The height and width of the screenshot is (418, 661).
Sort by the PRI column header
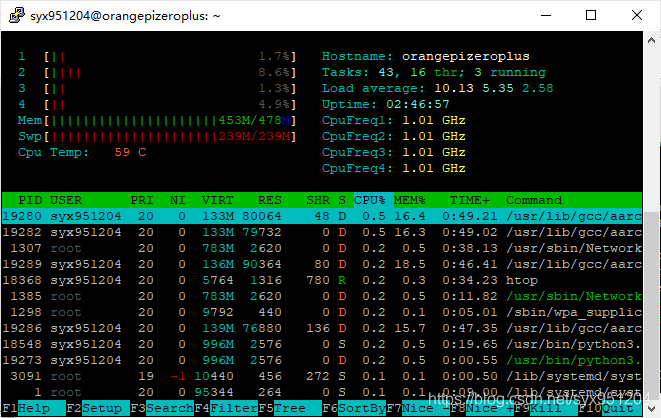pyautogui.click(x=142, y=200)
